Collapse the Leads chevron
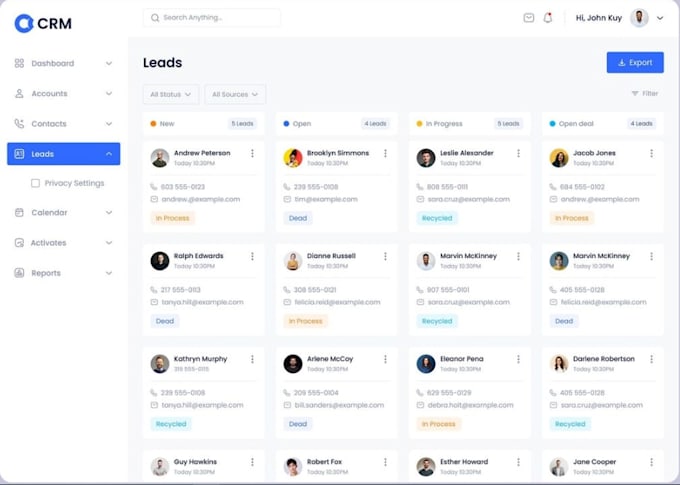 click(109, 154)
